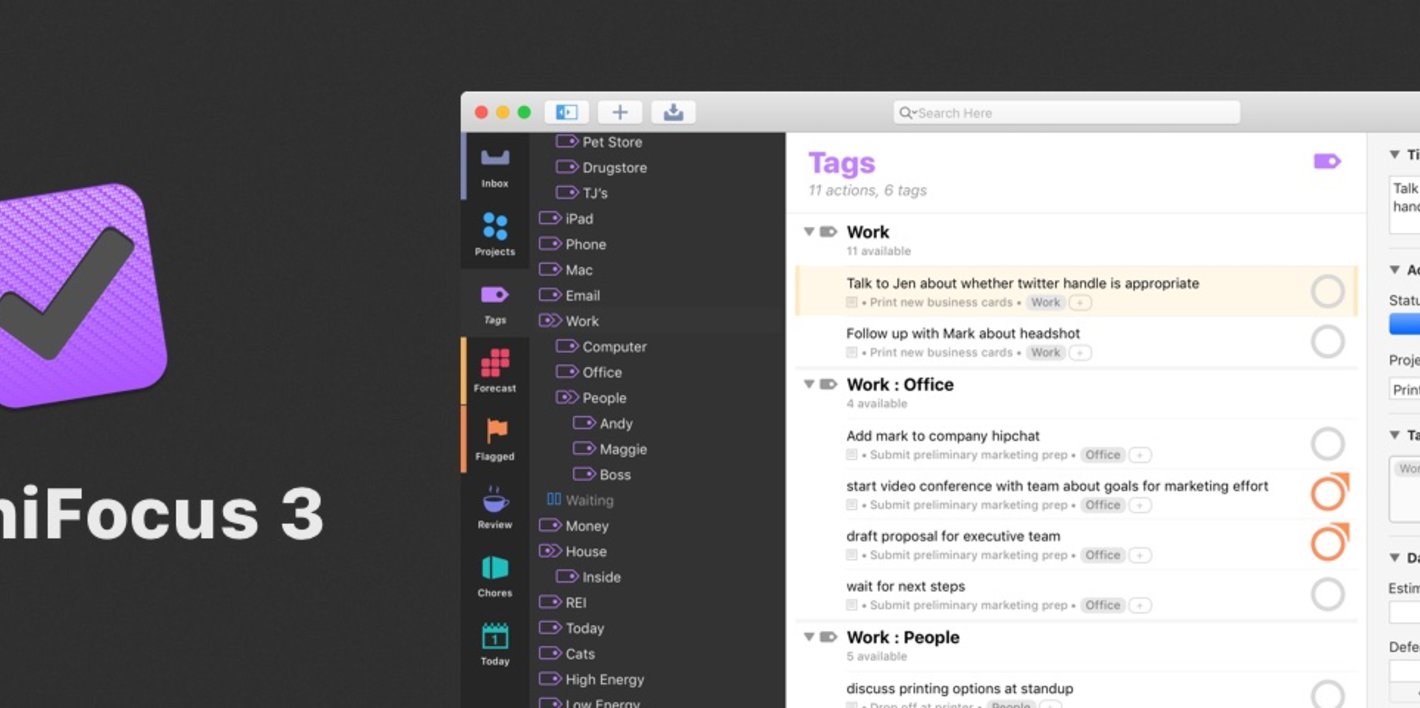The image size is (1420, 708).
Task: Open note icon under 'Add mark to company hipchat'
Action: [x=852, y=455]
